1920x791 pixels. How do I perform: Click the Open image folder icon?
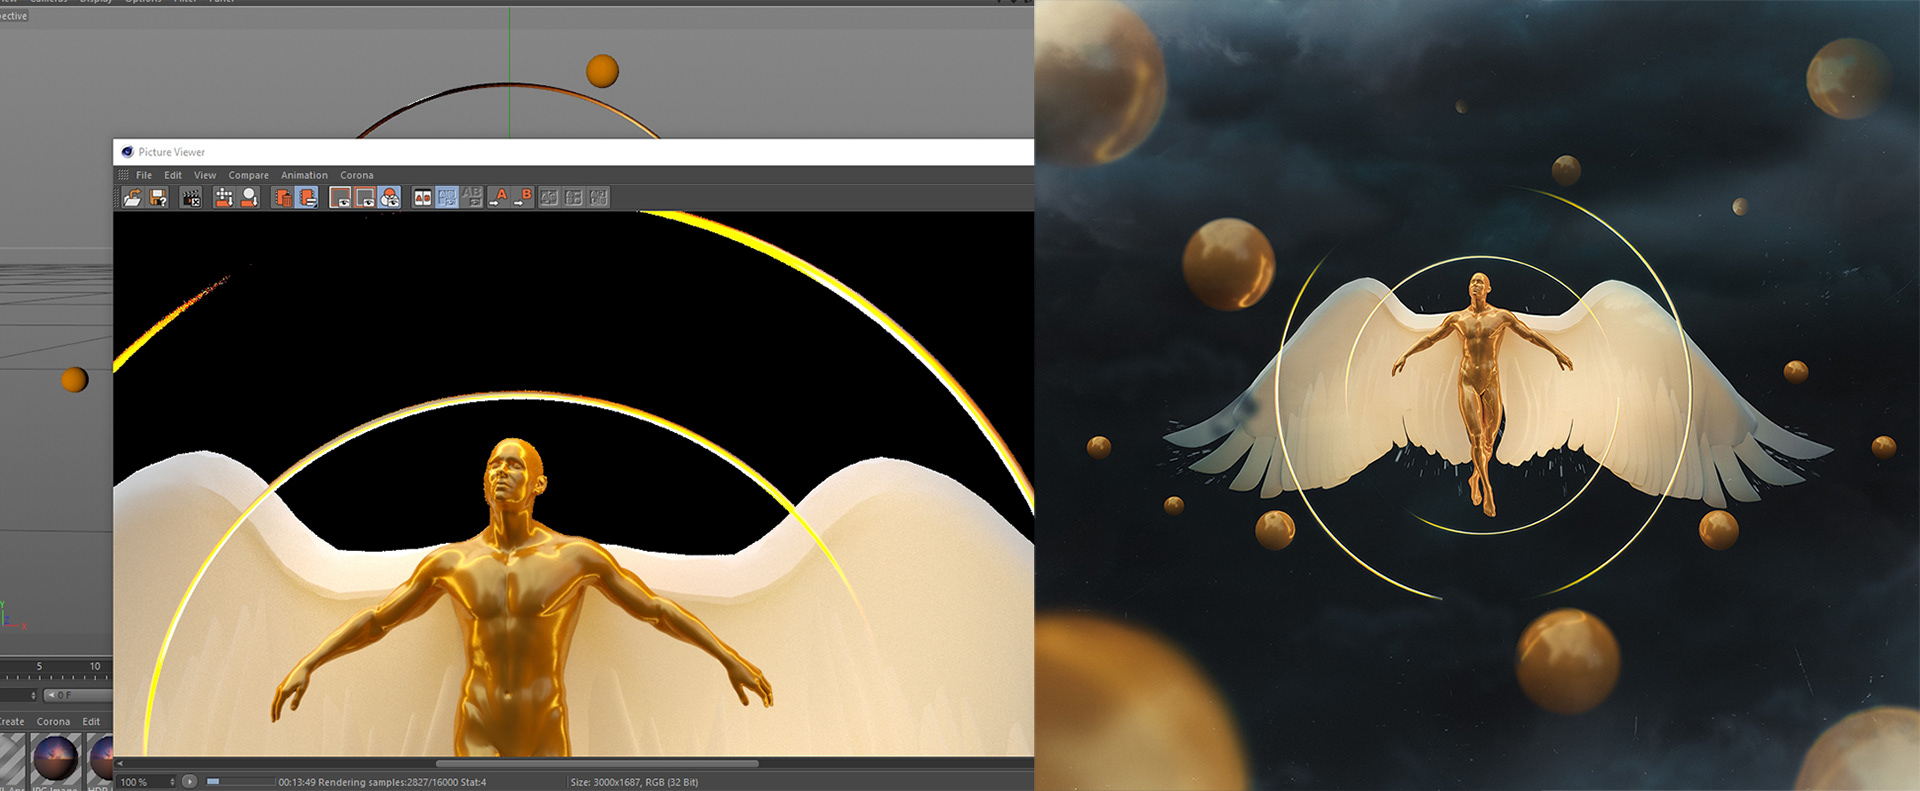point(132,198)
